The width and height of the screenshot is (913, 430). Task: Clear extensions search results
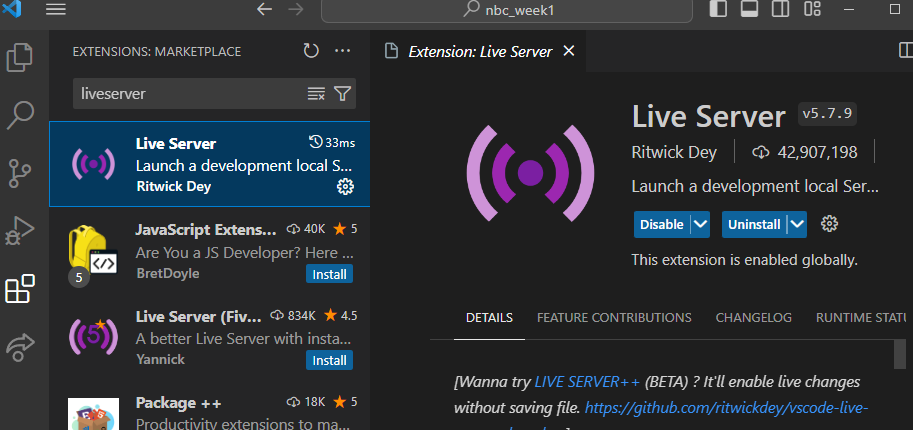coord(316,93)
